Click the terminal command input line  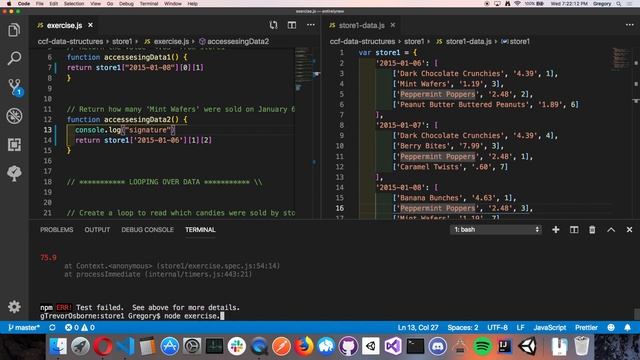[x=132, y=316]
